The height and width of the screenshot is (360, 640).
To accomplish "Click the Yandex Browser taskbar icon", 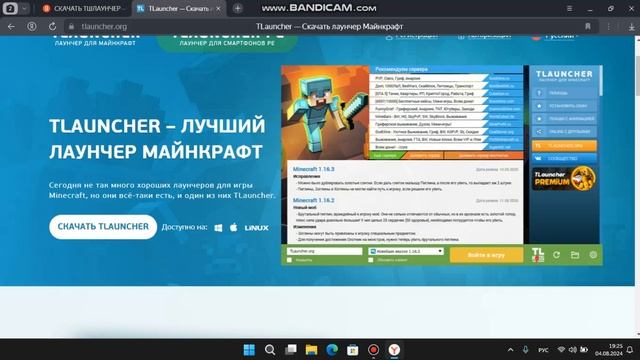I will pyautogui.click(x=394, y=350).
